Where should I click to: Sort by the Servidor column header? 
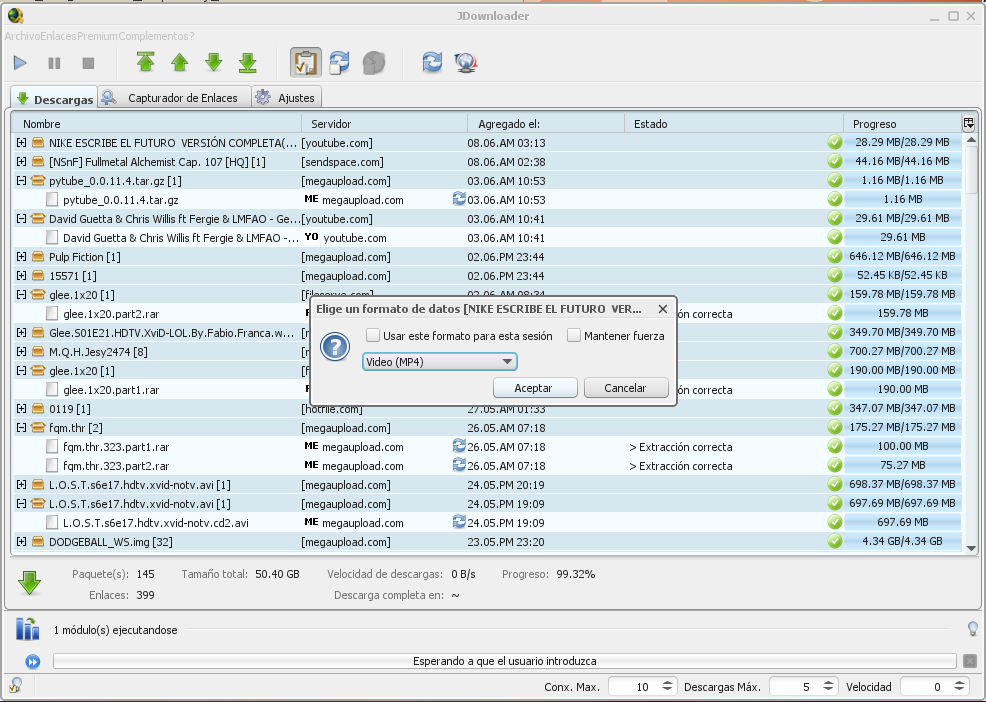pos(385,124)
